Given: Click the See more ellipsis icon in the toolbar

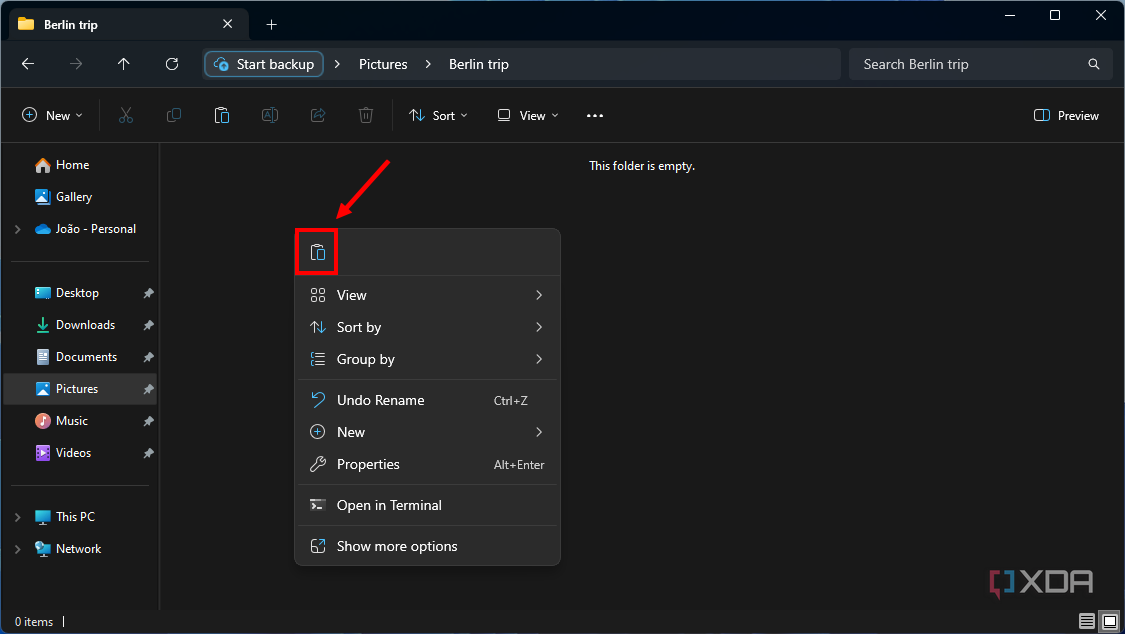Looking at the screenshot, I should (x=594, y=115).
